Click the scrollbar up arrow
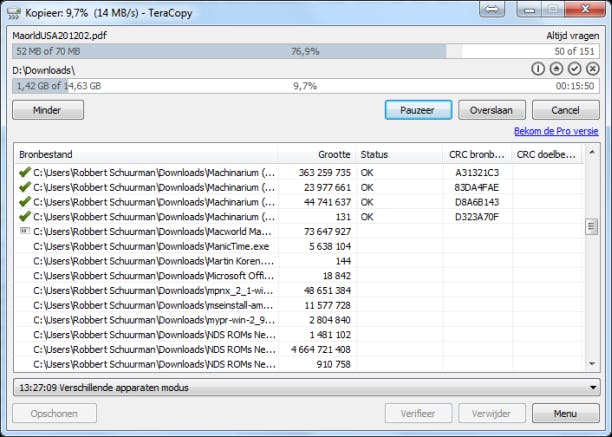This screenshot has width=612, height=437. point(592,152)
